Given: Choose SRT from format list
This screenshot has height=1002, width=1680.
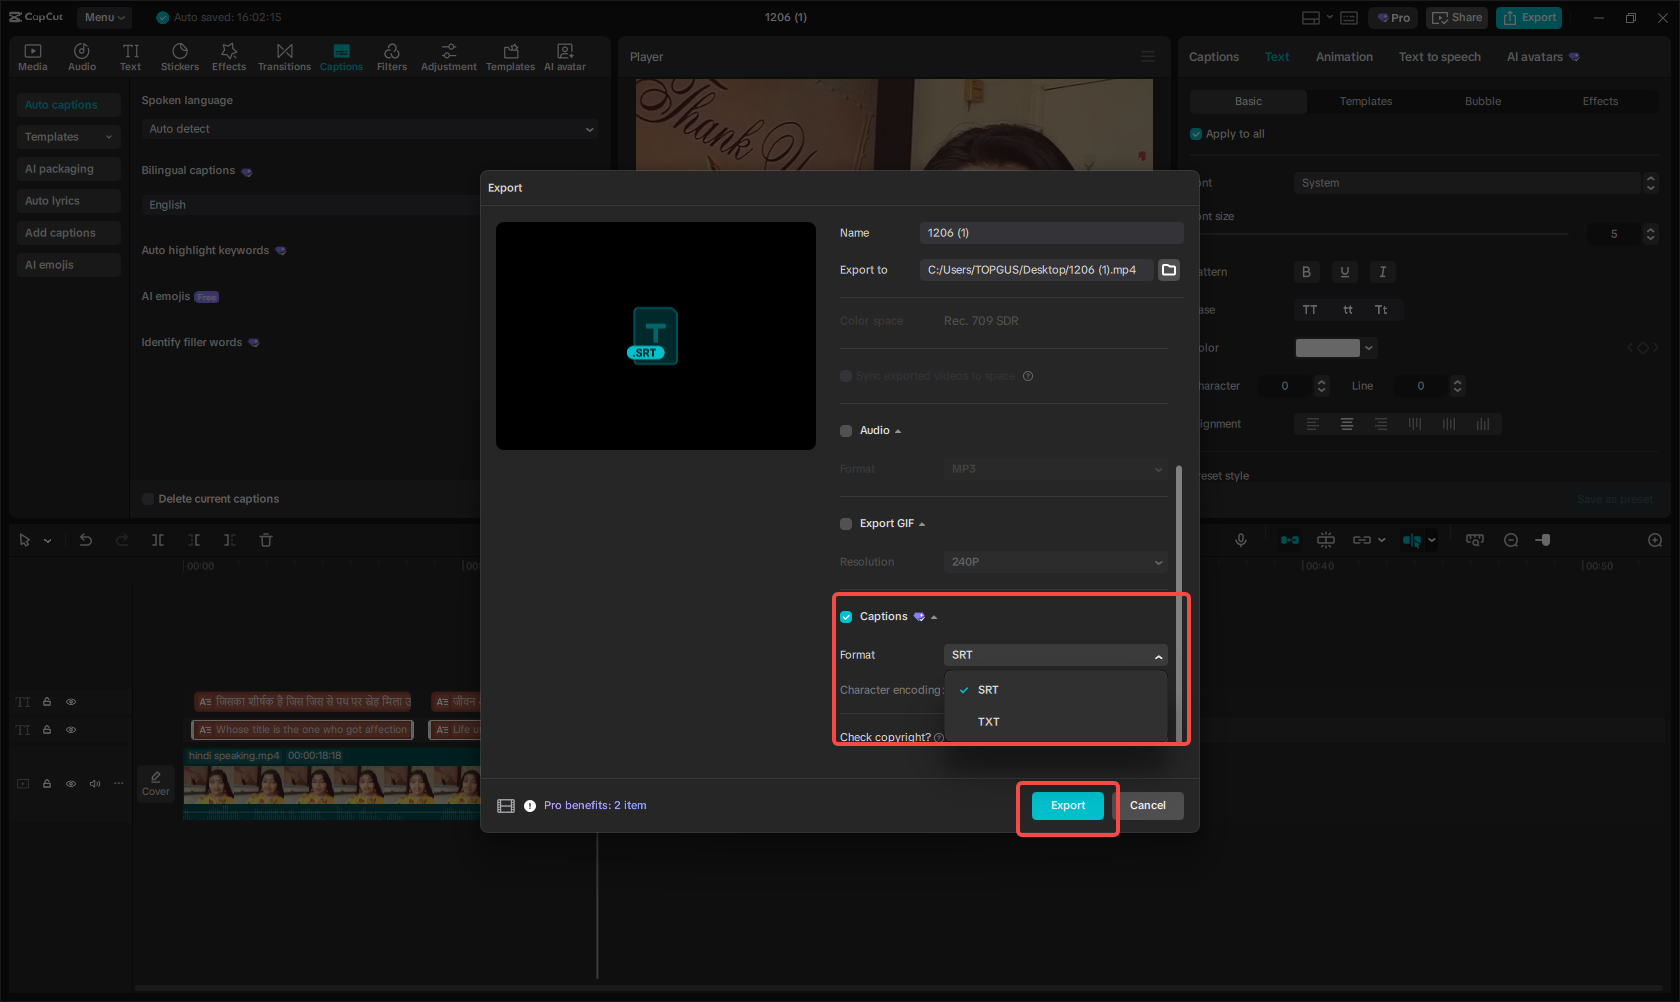Looking at the screenshot, I should (1055, 690).
